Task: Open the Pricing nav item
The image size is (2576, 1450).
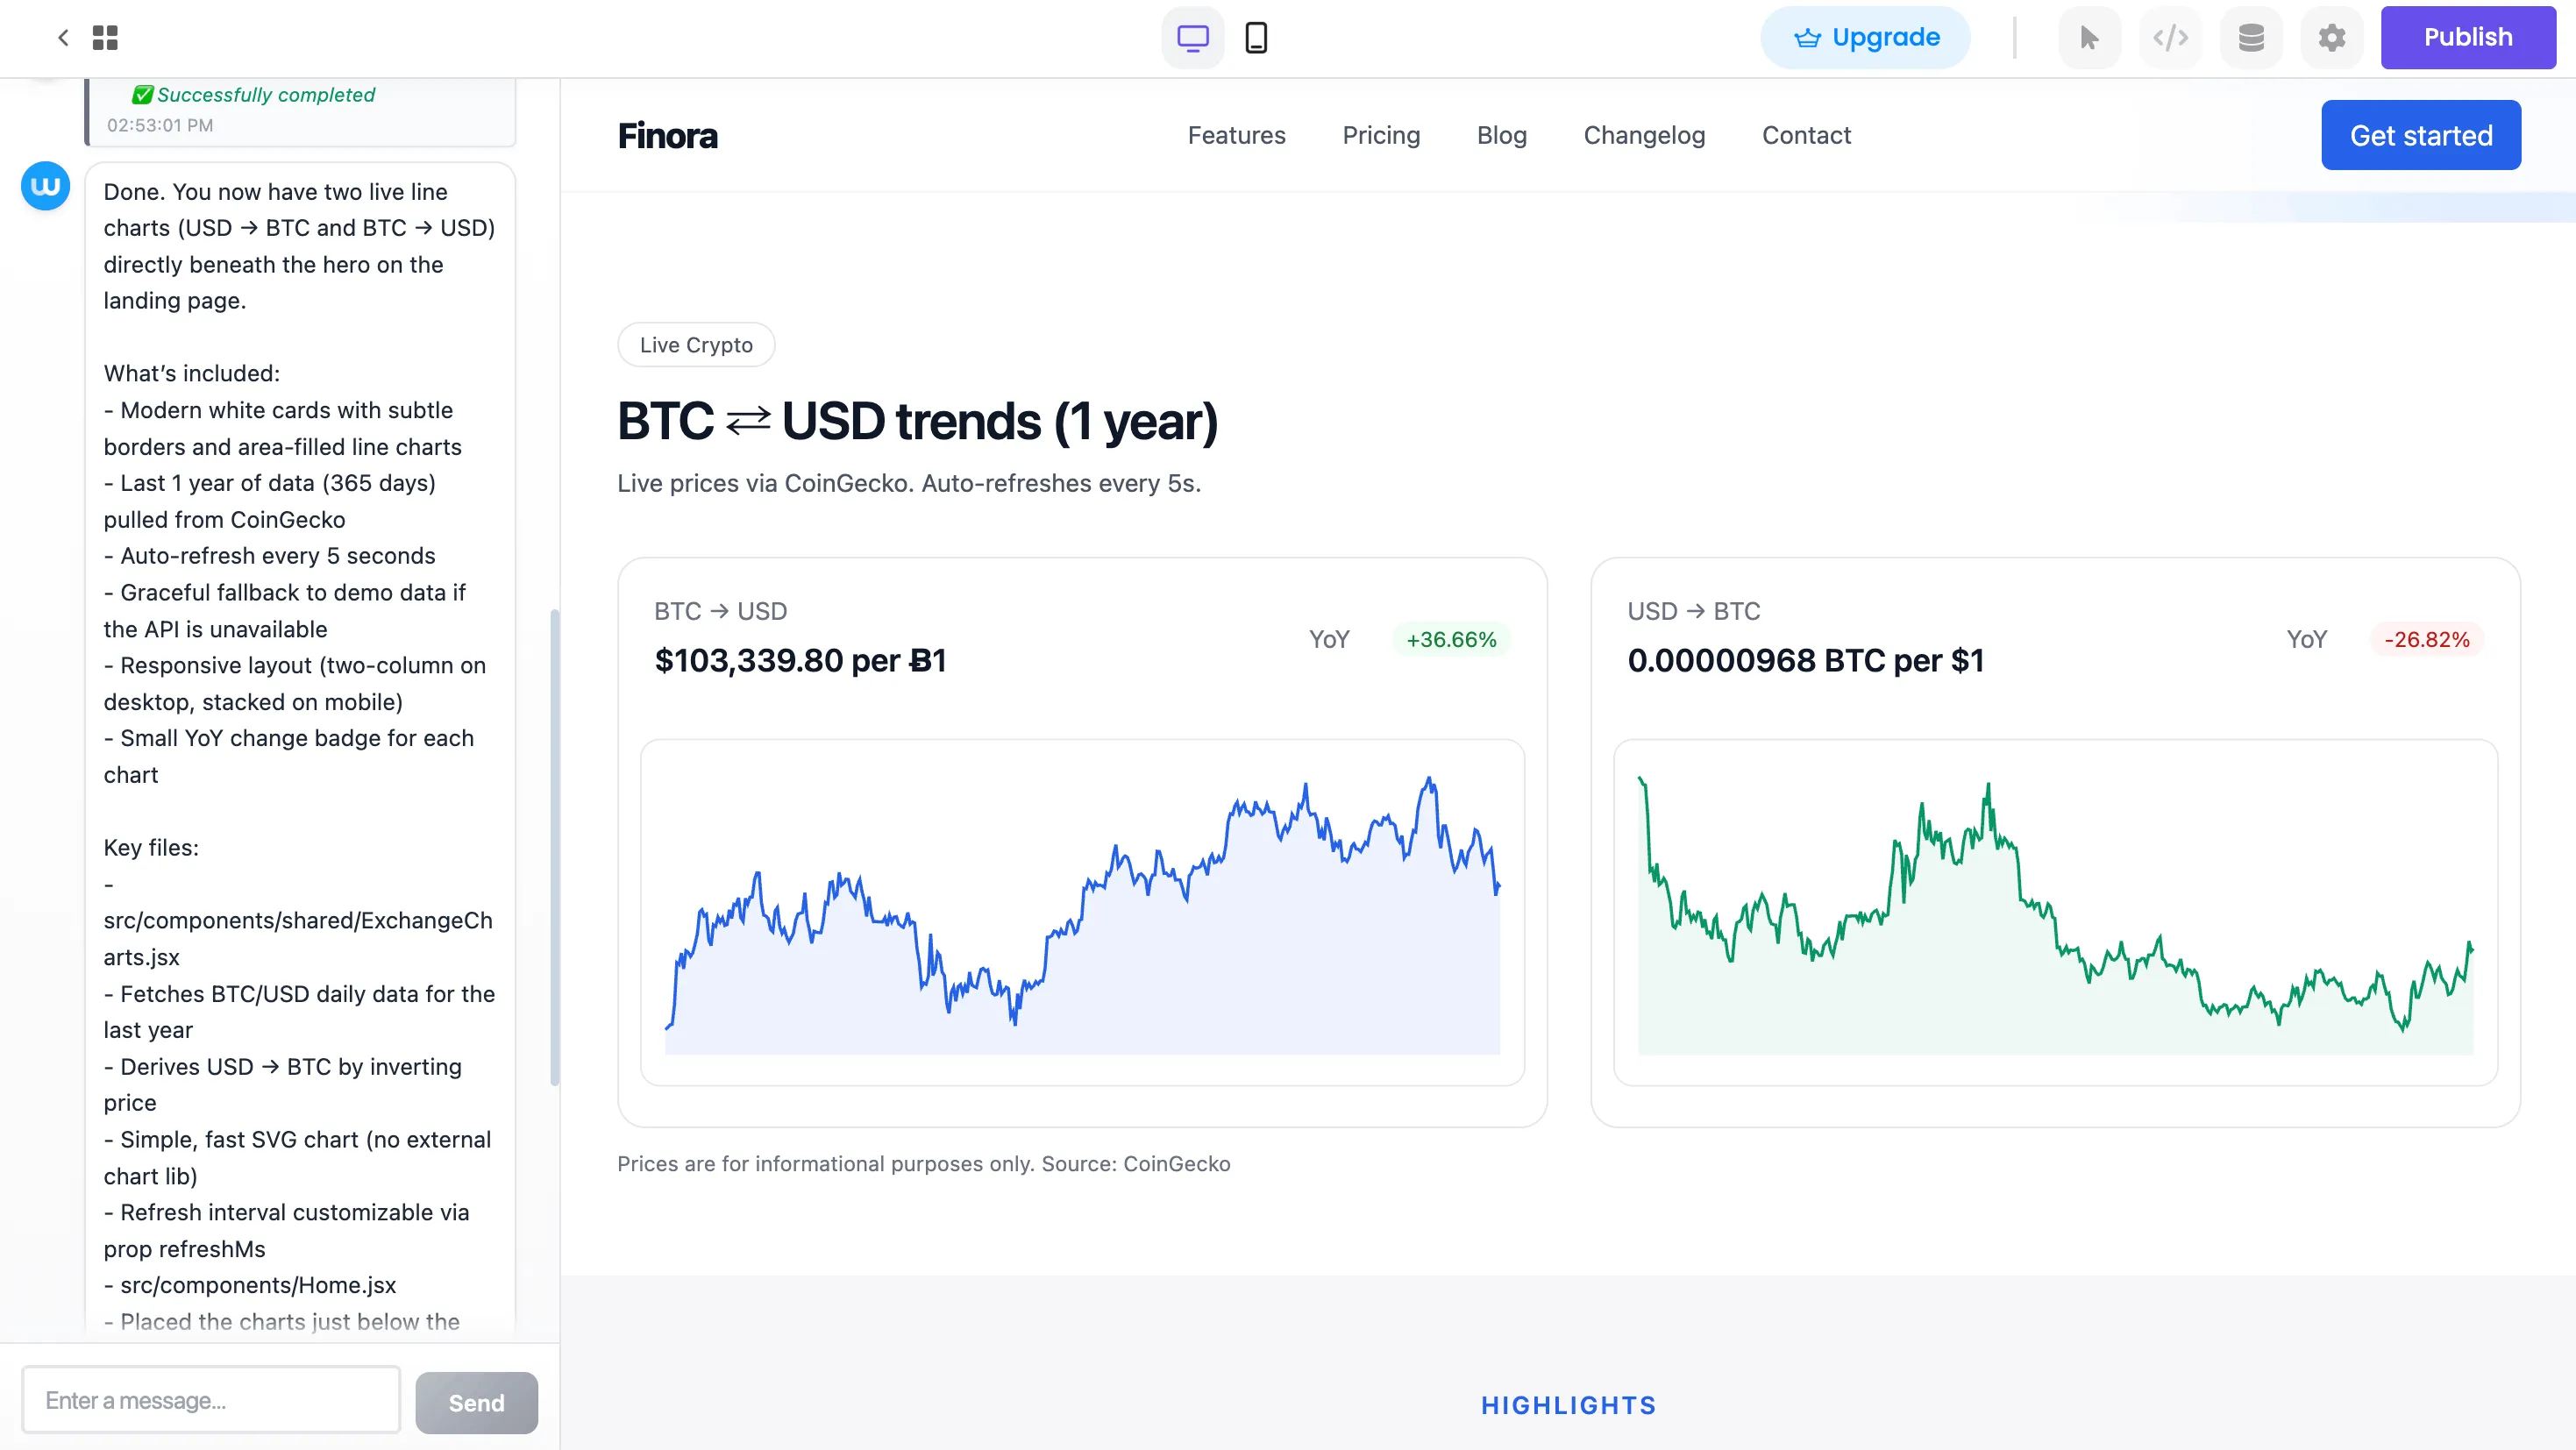Action: 1382,135
